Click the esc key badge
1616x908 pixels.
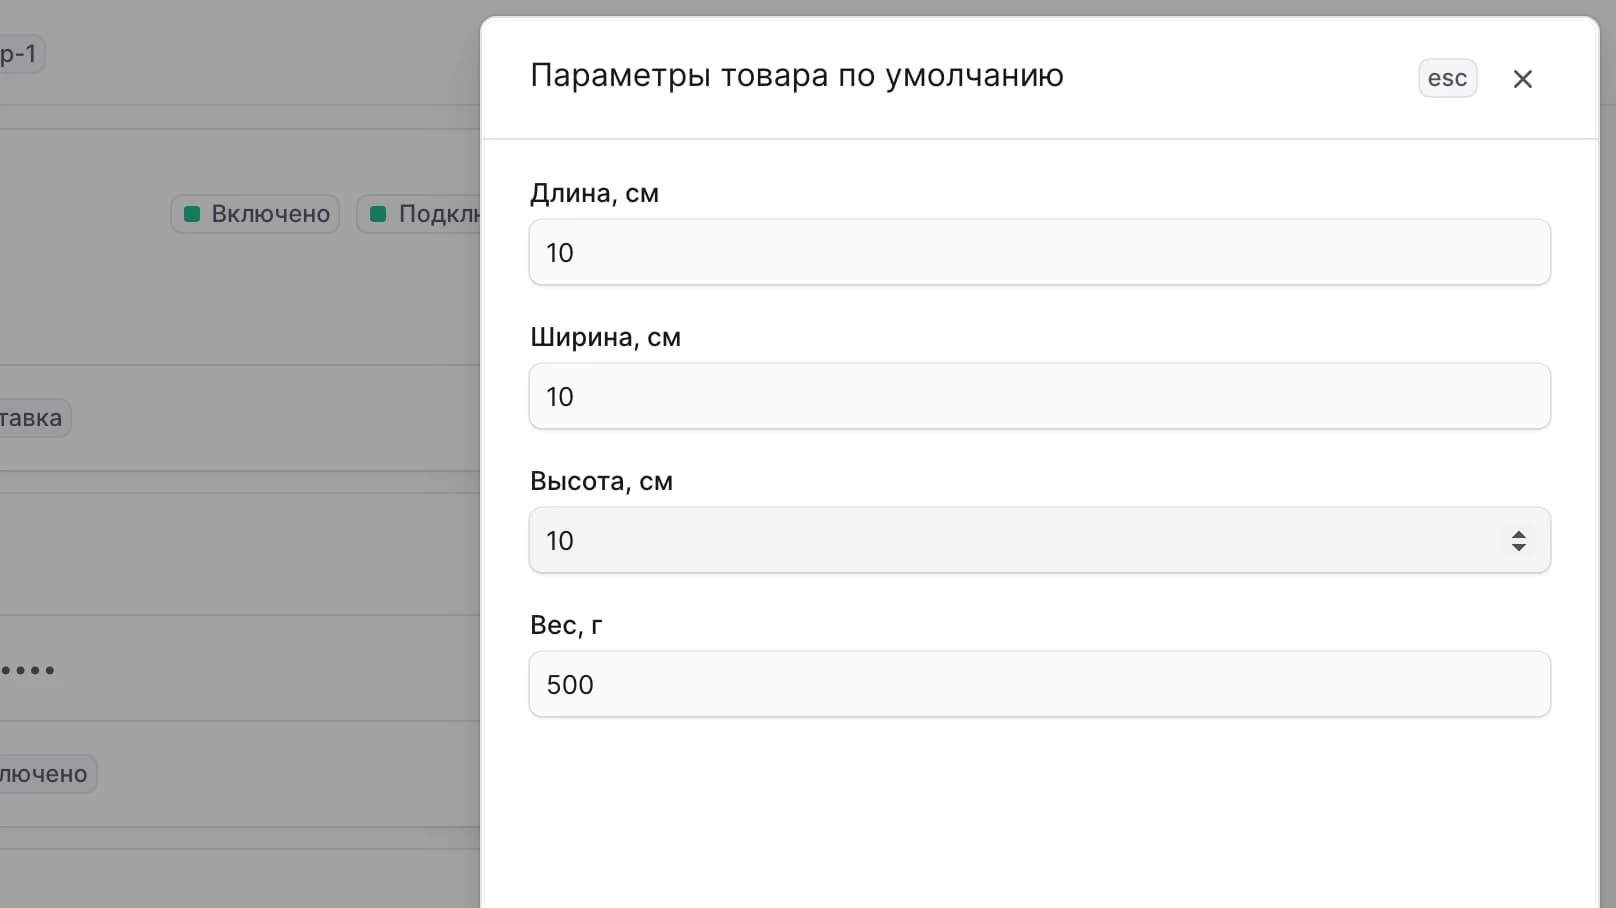(1447, 78)
